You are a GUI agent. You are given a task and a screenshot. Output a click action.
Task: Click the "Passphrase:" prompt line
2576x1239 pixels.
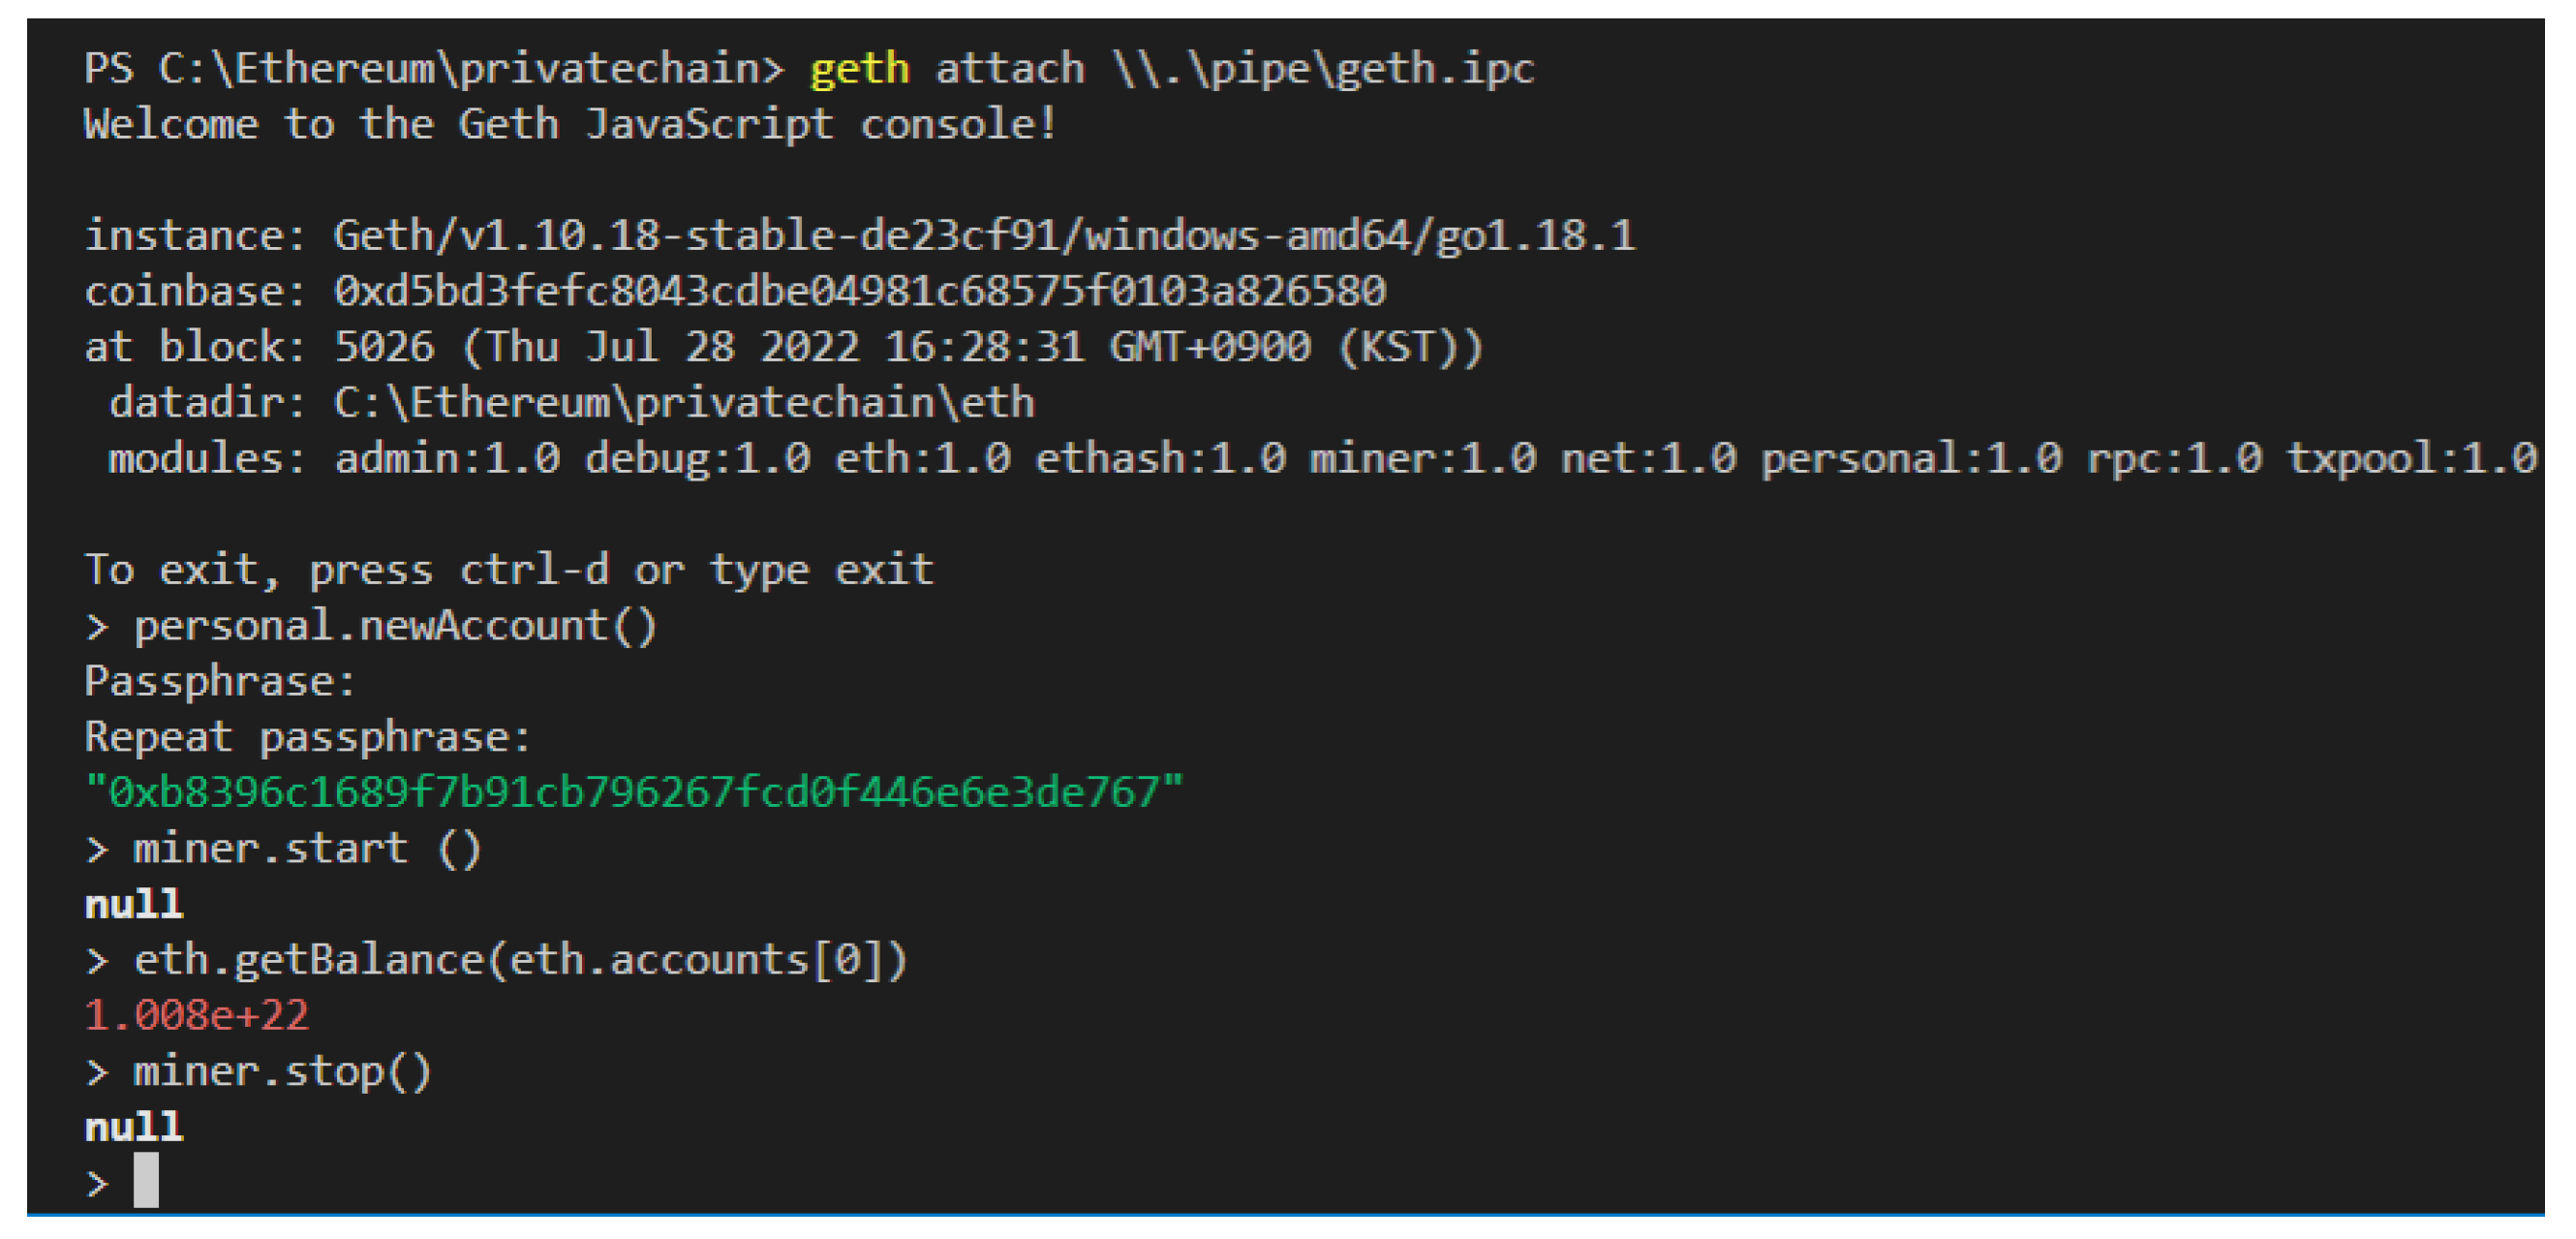pyautogui.click(x=220, y=682)
